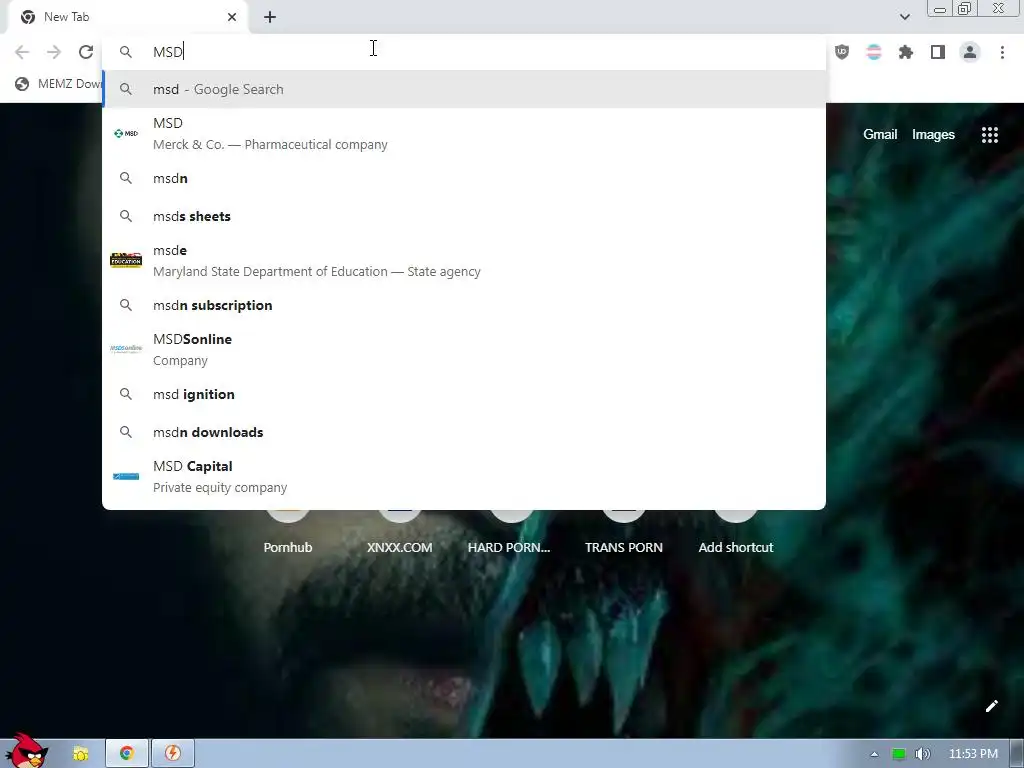This screenshot has height=768, width=1024.
Task: Select MSD Merck & Co. suggestion
Action: 464,133
